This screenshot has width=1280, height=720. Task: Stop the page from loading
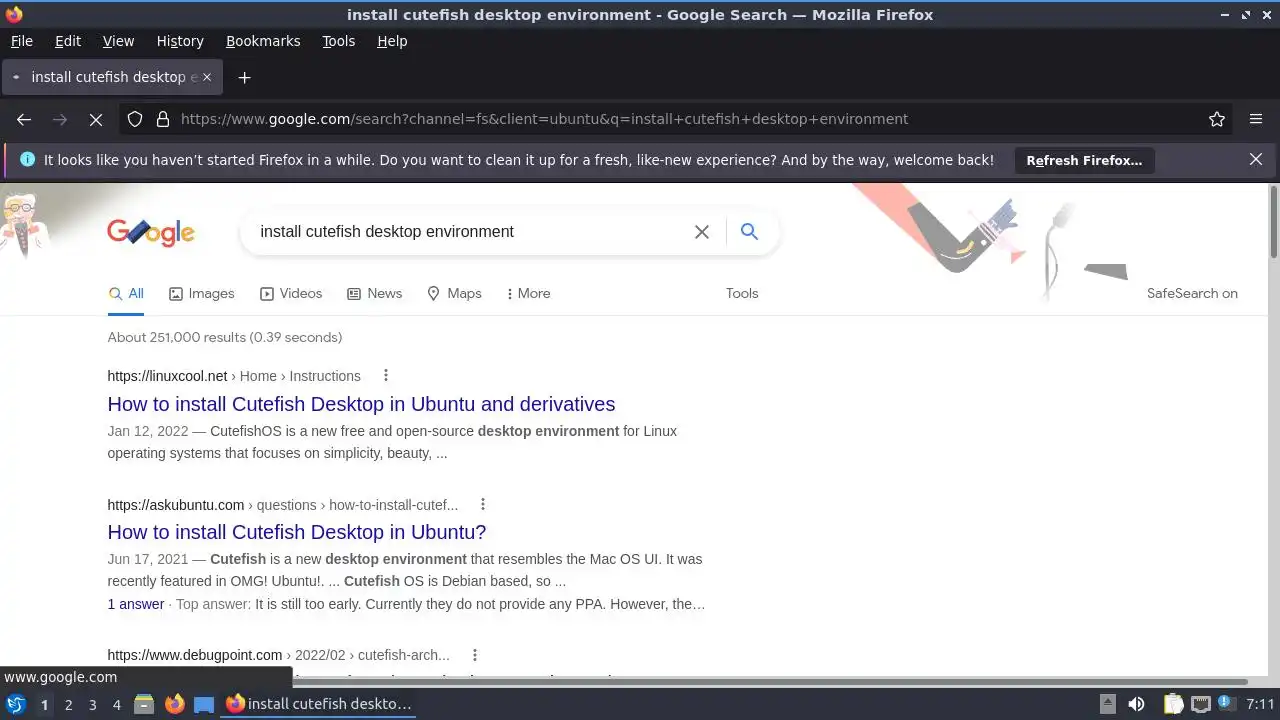click(96, 119)
